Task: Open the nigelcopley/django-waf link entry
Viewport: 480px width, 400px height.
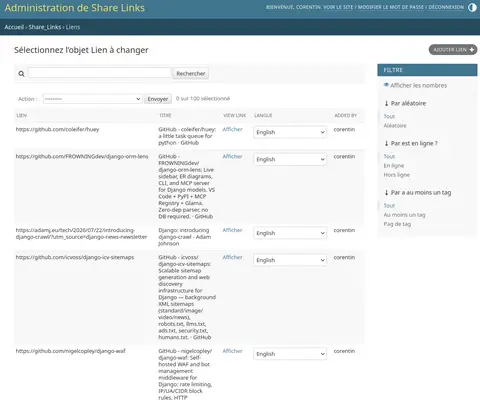Action: click(x=70, y=351)
